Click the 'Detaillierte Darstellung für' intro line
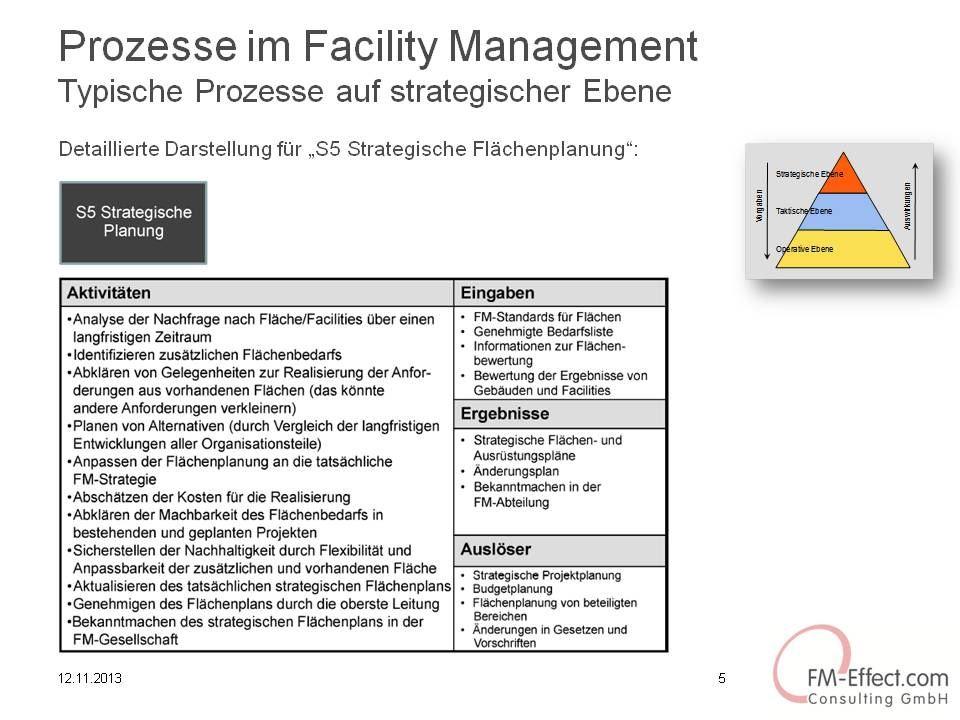 (x=348, y=149)
